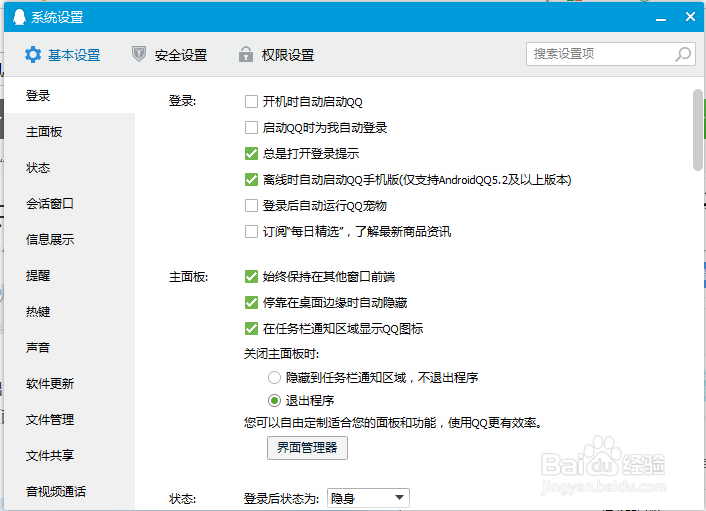The height and width of the screenshot is (511, 706).
Task: Minimize the 系统设置 window
Action: tap(661, 18)
